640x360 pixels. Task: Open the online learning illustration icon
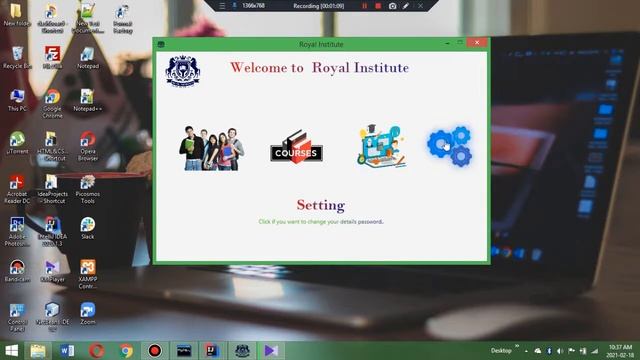(x=382, y=146)
